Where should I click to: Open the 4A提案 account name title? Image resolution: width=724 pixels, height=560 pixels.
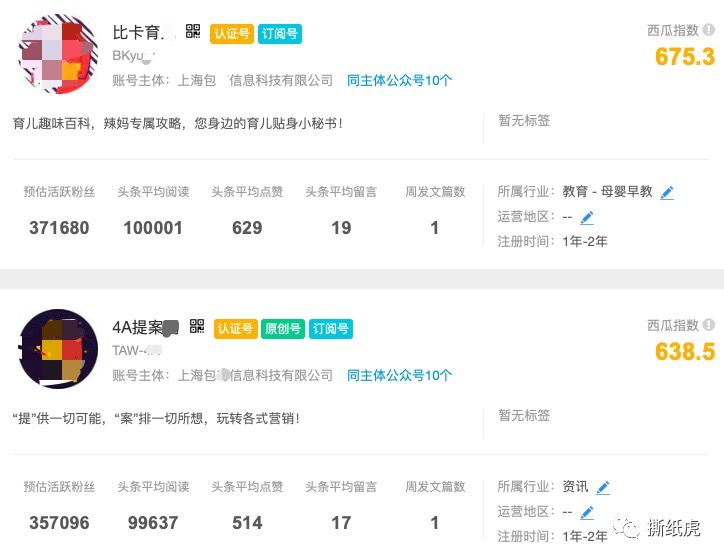145,327
